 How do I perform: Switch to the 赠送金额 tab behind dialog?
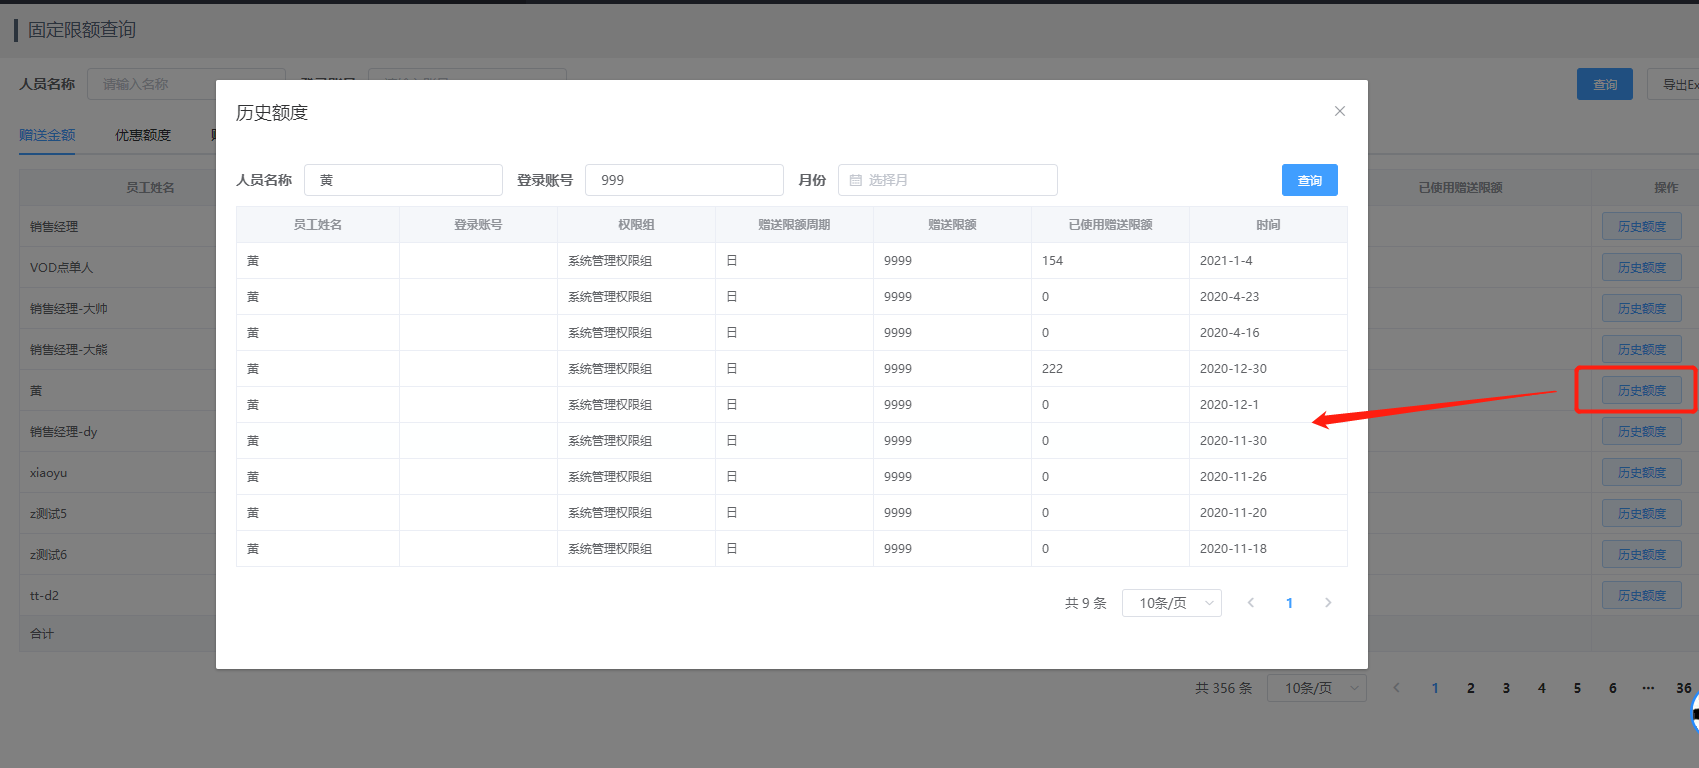[47, 135]
